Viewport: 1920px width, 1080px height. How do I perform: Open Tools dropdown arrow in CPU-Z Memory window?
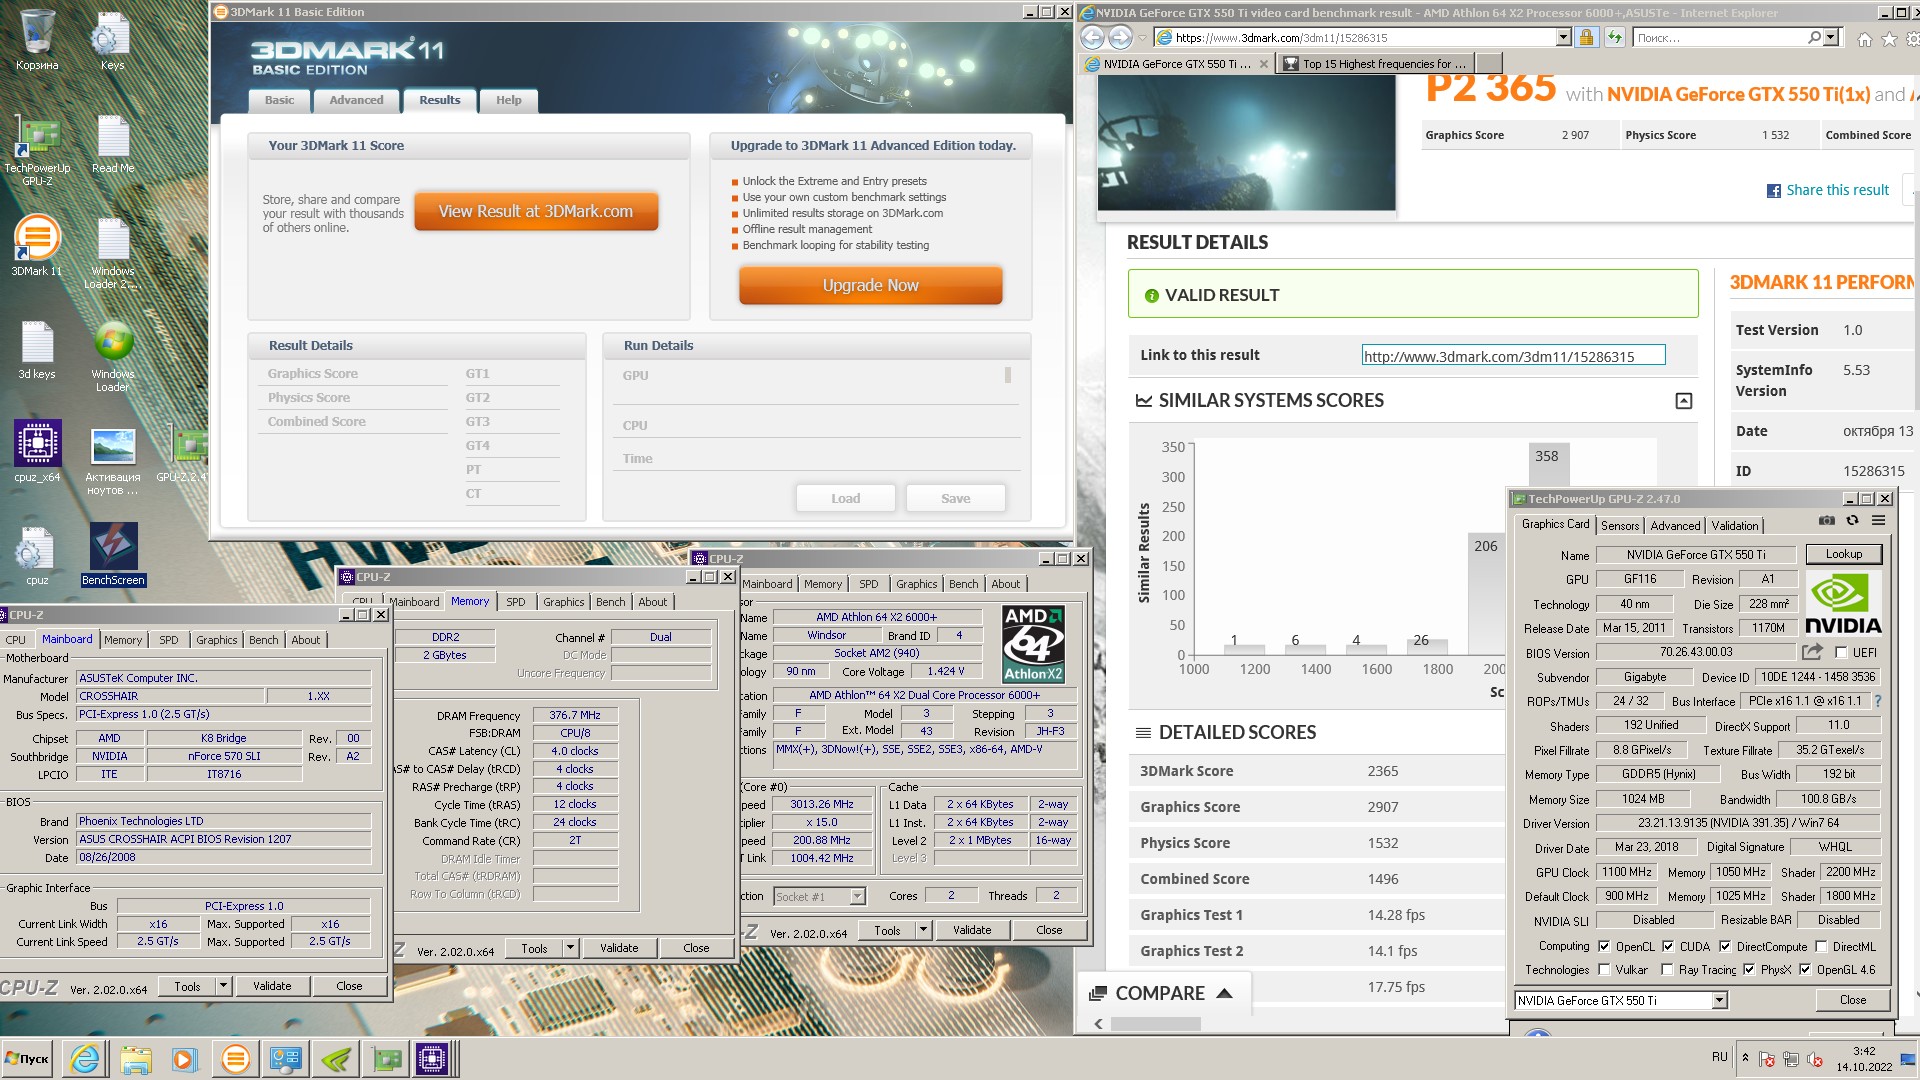point(570,948)
